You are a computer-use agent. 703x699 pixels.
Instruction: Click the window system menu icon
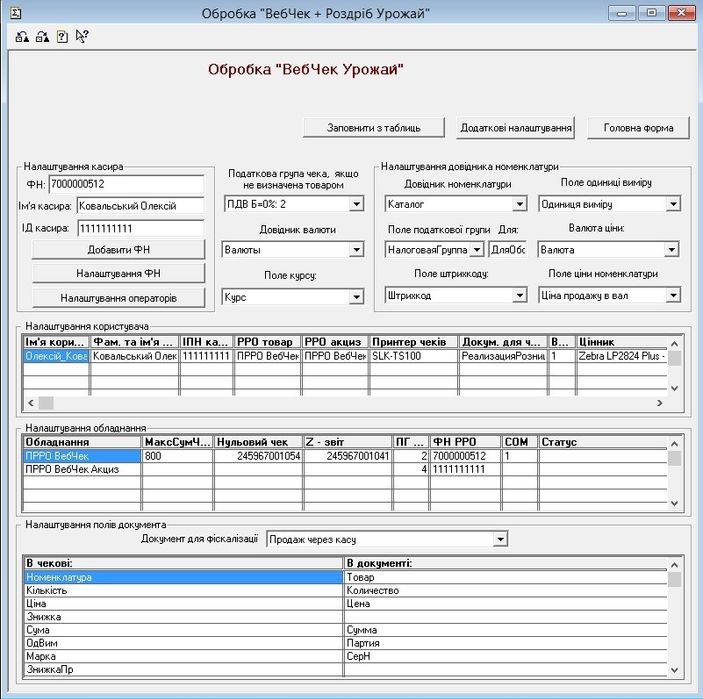click(x=16, y=13)
